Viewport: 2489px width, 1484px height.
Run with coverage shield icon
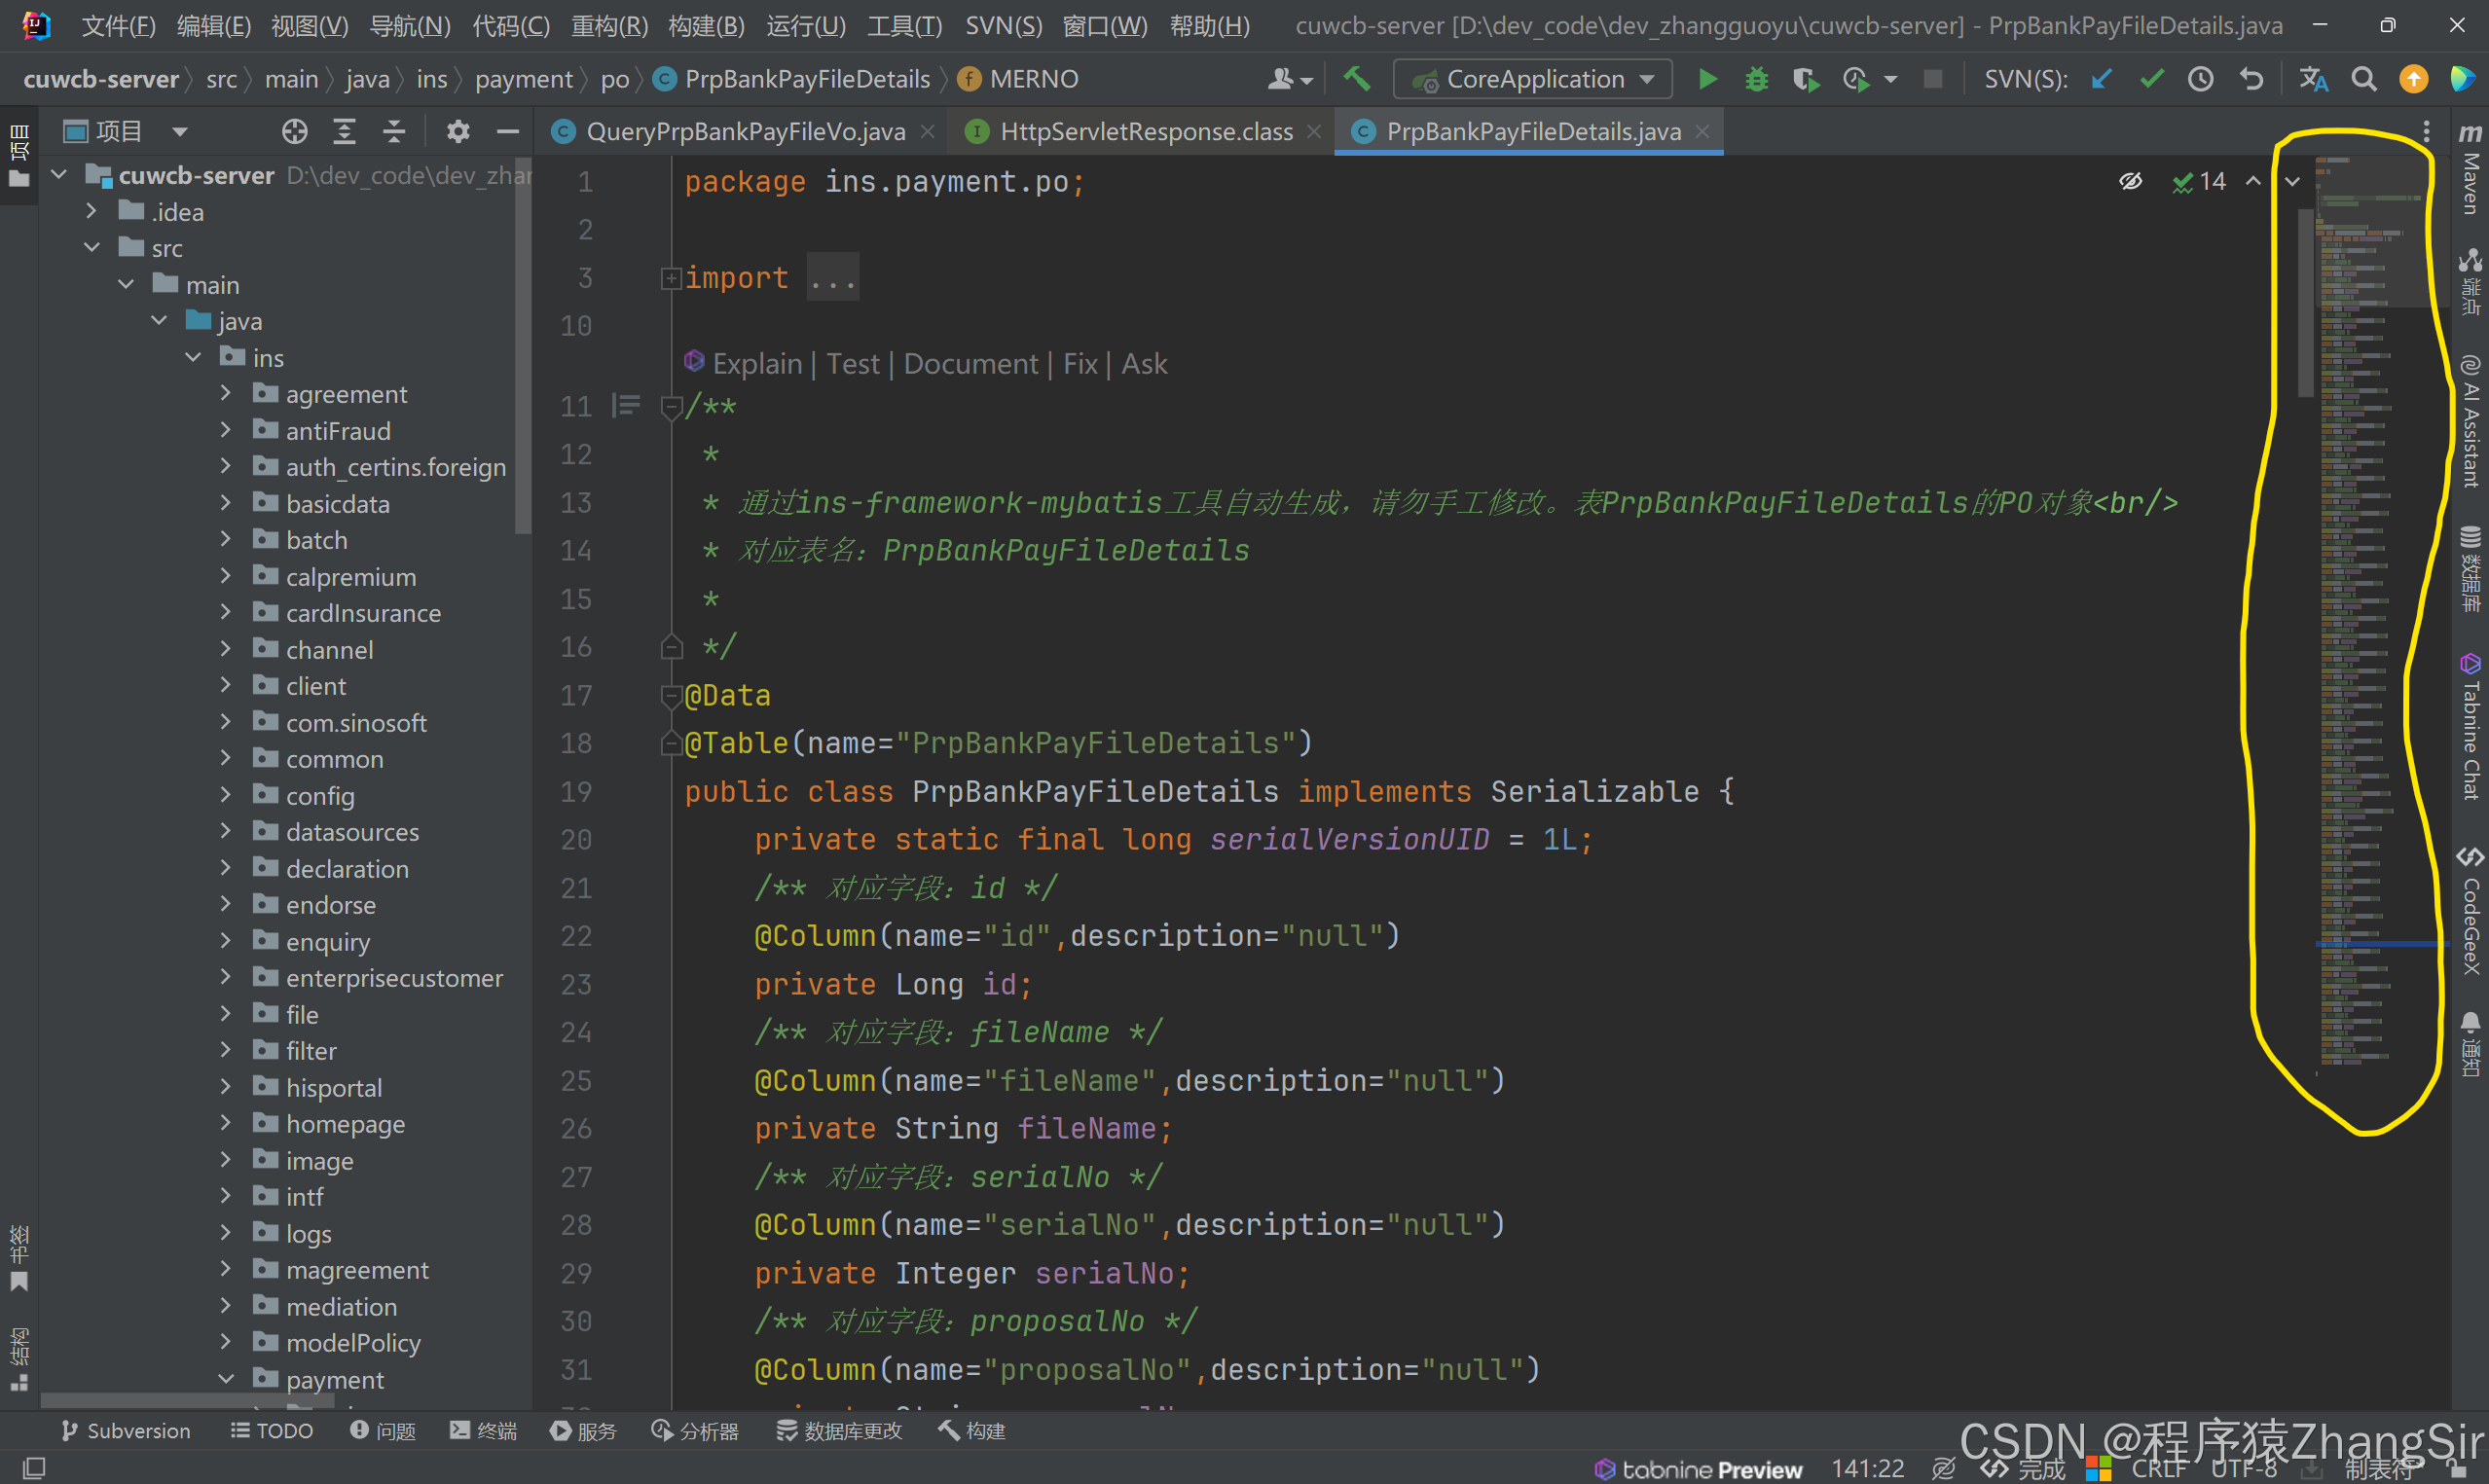pos(1805,79)
